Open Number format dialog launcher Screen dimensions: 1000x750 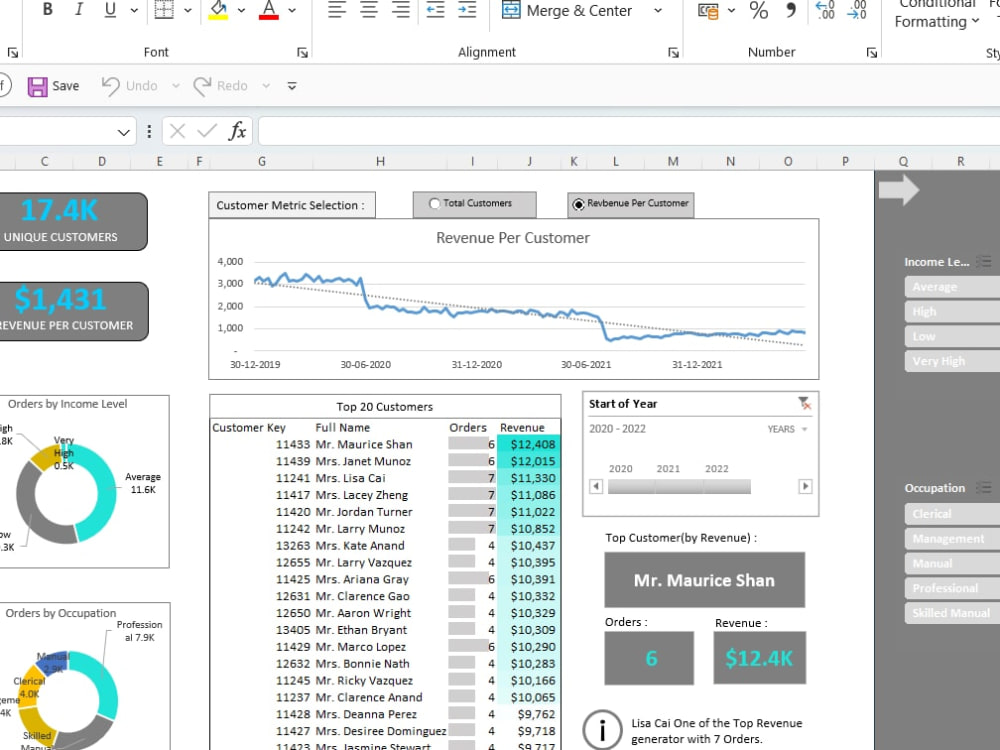[872, 53]
